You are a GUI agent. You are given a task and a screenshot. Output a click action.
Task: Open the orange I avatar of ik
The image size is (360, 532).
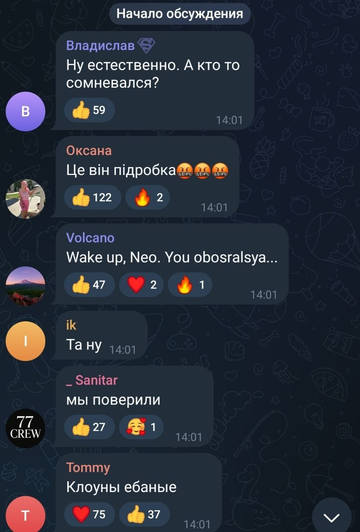25,341
